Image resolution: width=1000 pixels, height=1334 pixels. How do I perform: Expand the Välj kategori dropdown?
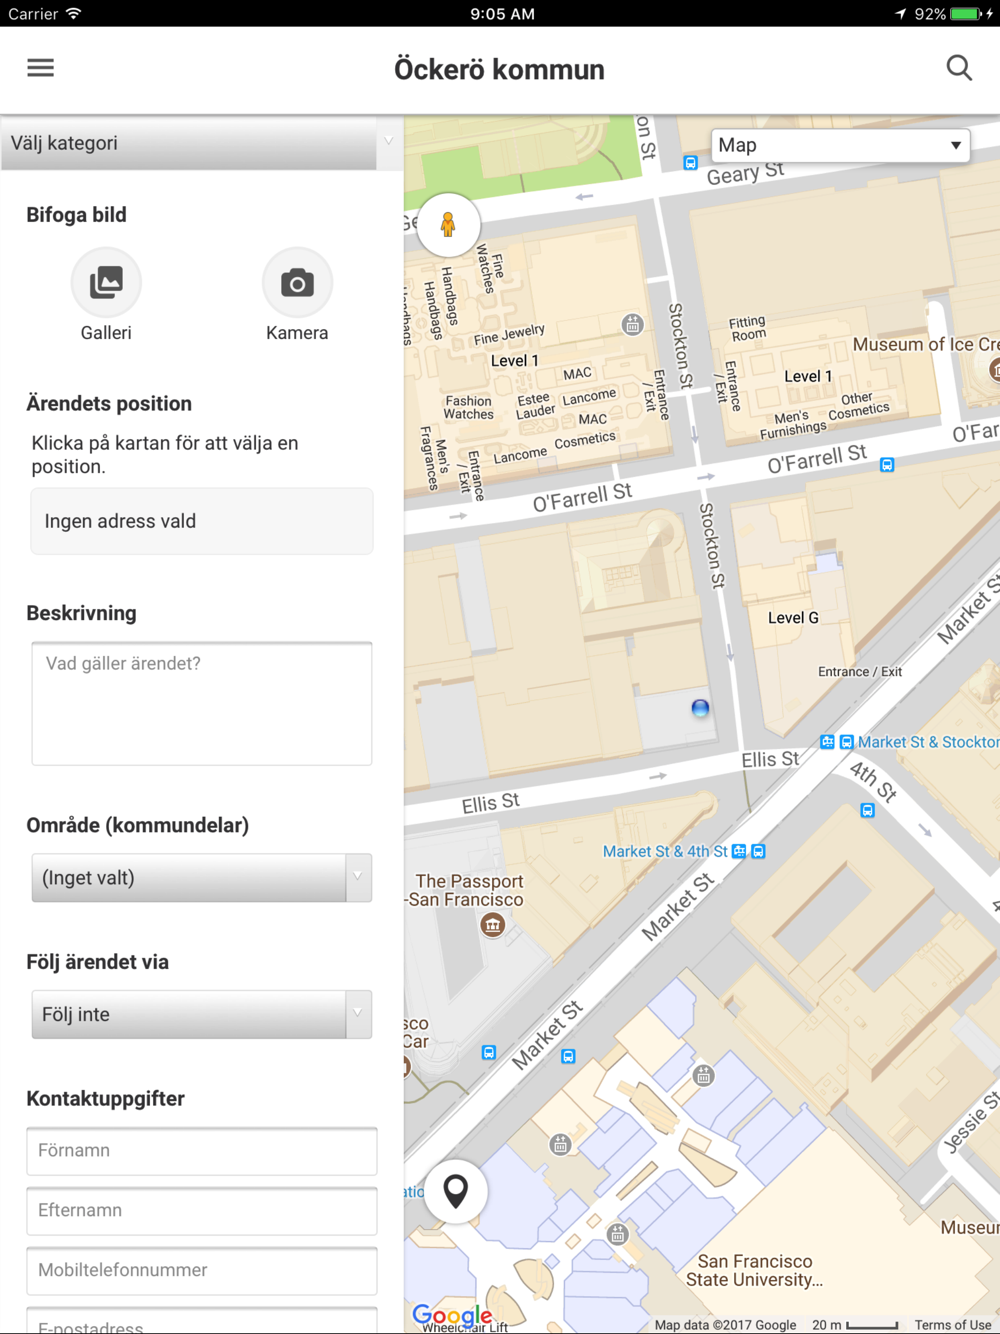click(202, 143)
